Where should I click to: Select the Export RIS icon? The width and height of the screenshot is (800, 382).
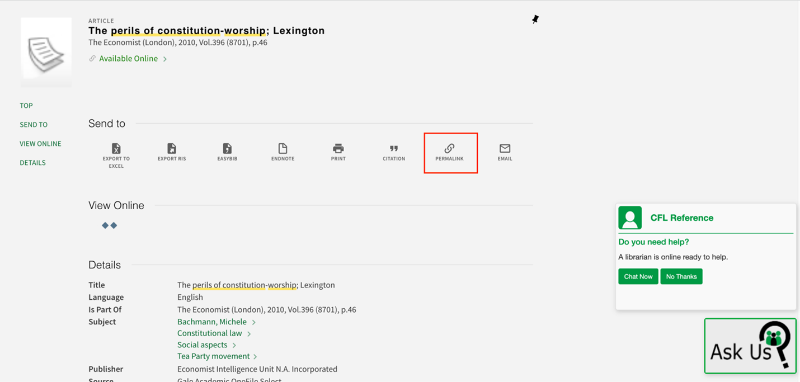[172, 148]
